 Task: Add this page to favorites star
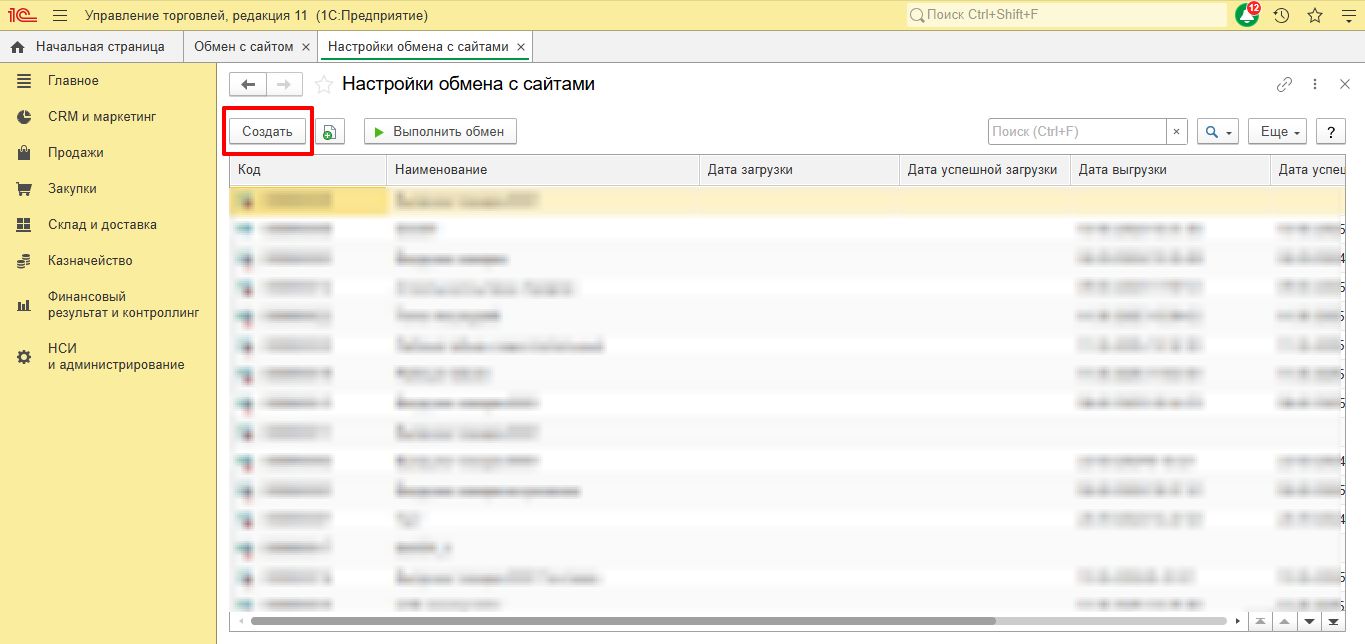tap(323, 85)
